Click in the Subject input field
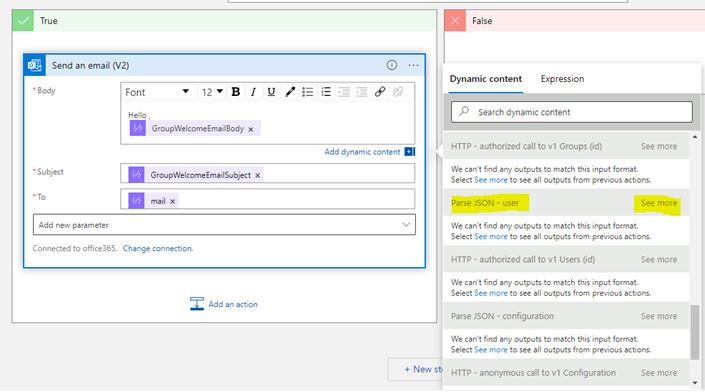Viewport: 705px width, 392px height. [268, 174]
